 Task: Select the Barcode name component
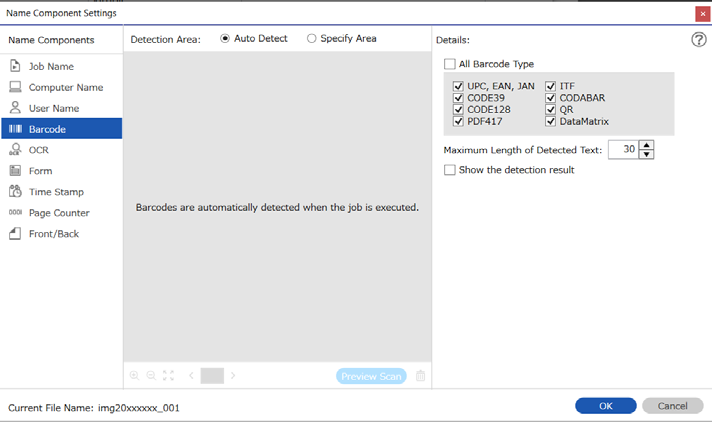point(62,129)
